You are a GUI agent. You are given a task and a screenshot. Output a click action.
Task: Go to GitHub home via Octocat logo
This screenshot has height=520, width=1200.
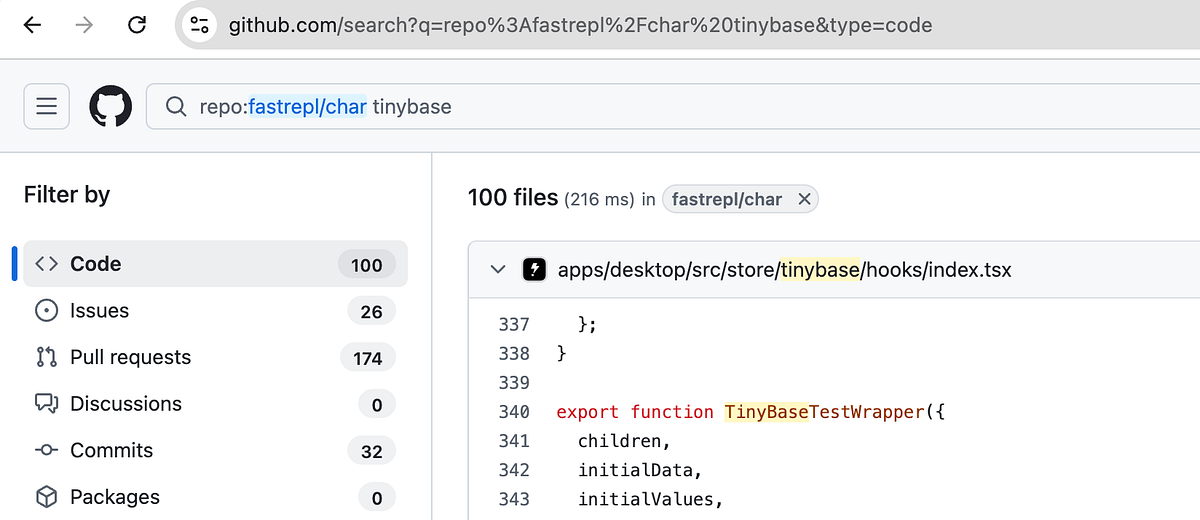click(110, 106)
